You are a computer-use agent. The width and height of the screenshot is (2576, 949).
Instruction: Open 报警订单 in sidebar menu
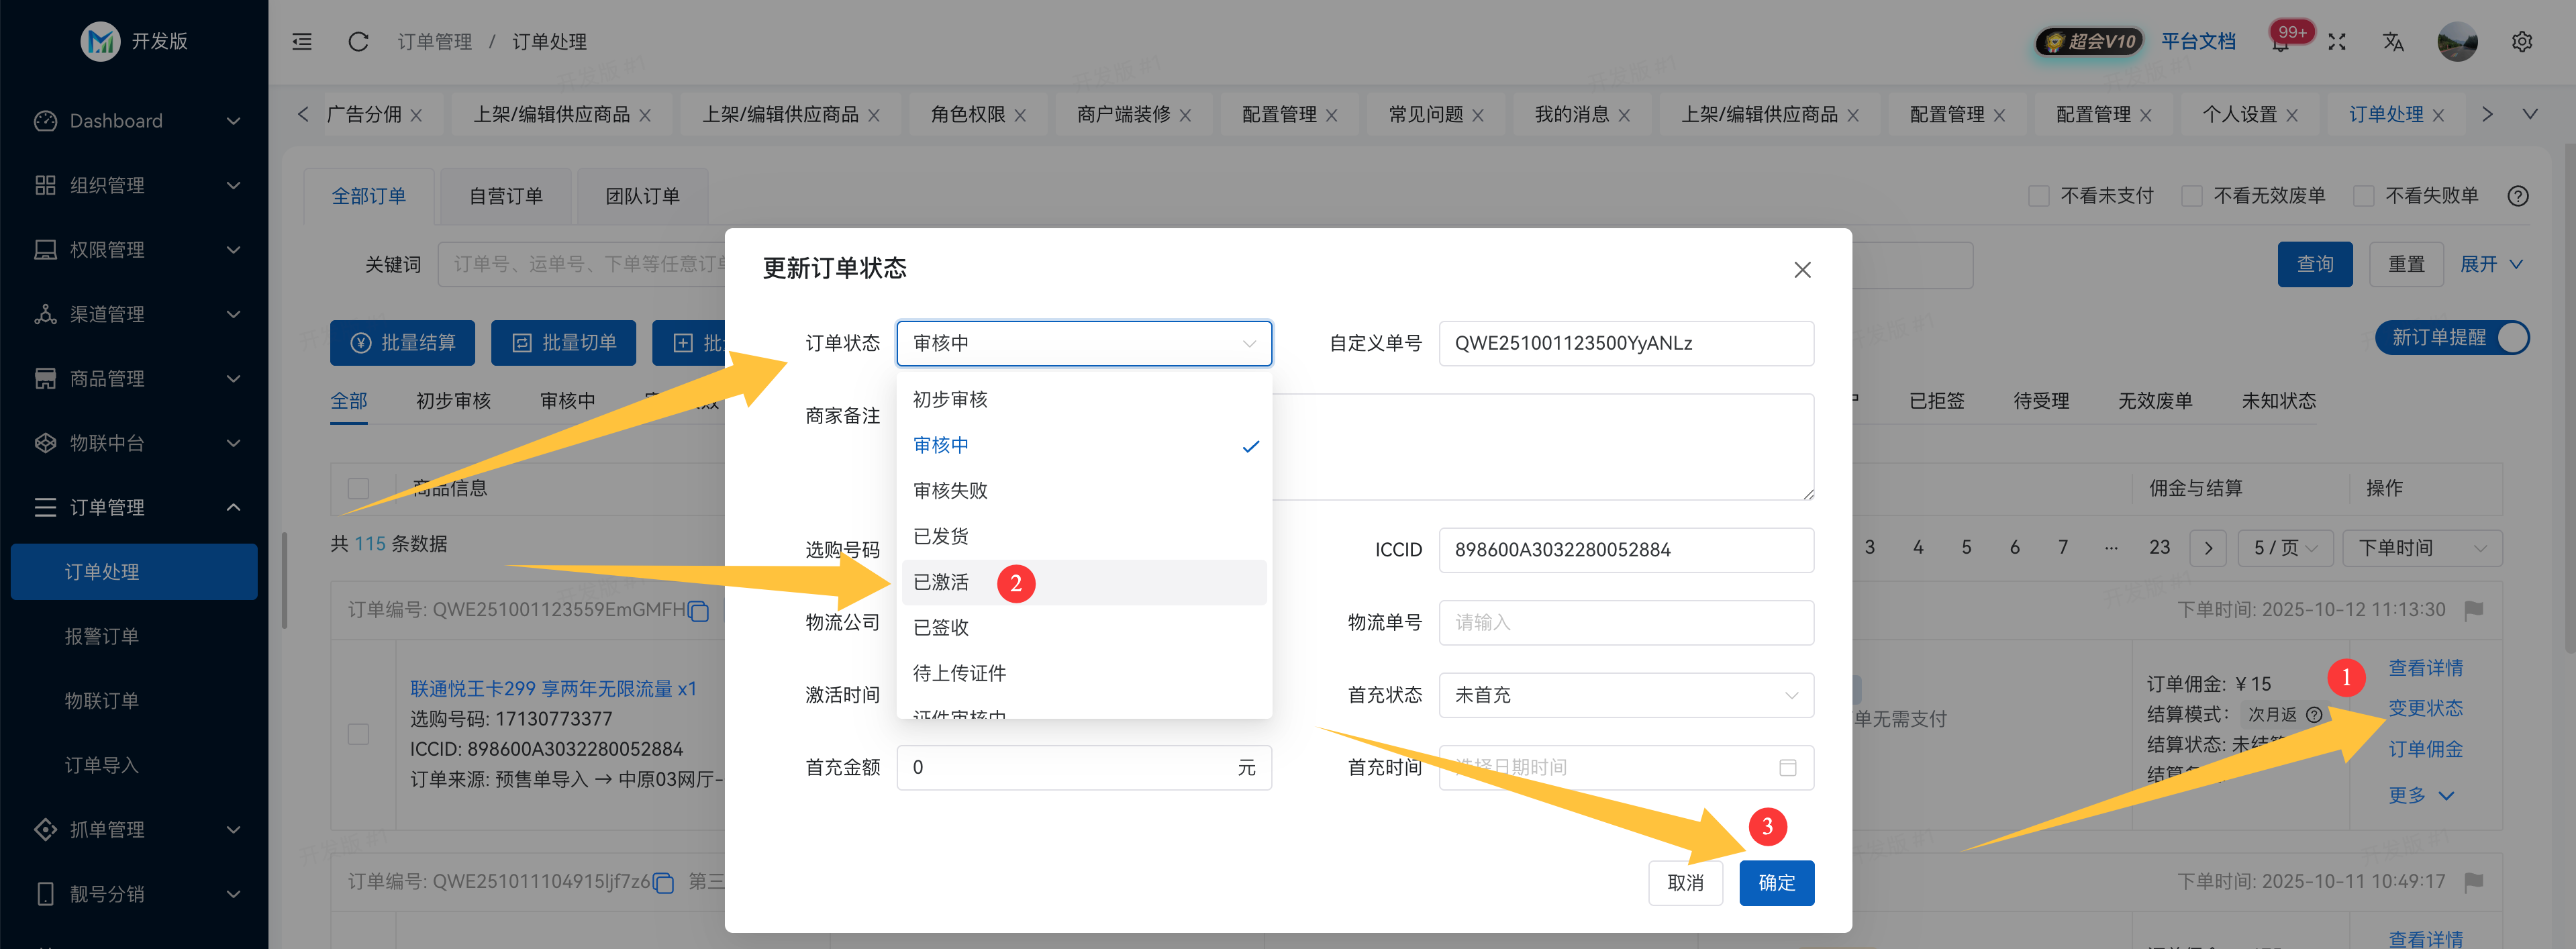102,636
